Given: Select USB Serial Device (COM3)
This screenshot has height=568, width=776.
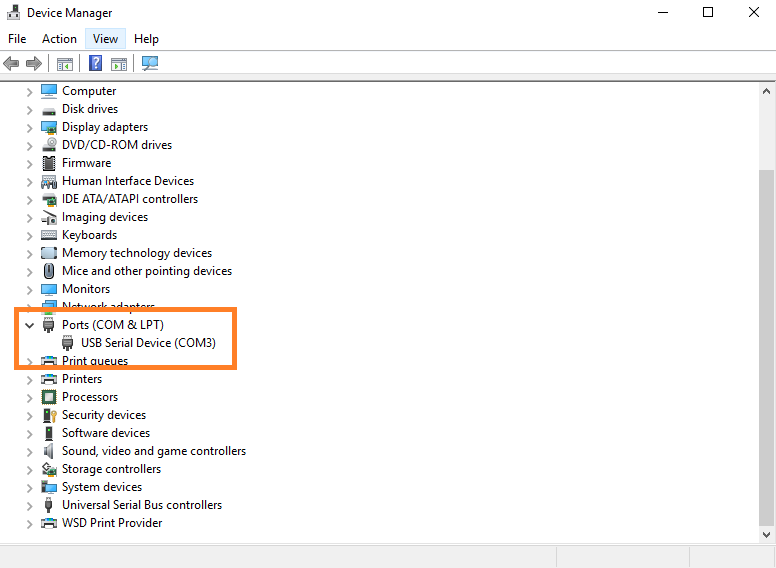Looking at the screenshot, I should coord(148,343).
